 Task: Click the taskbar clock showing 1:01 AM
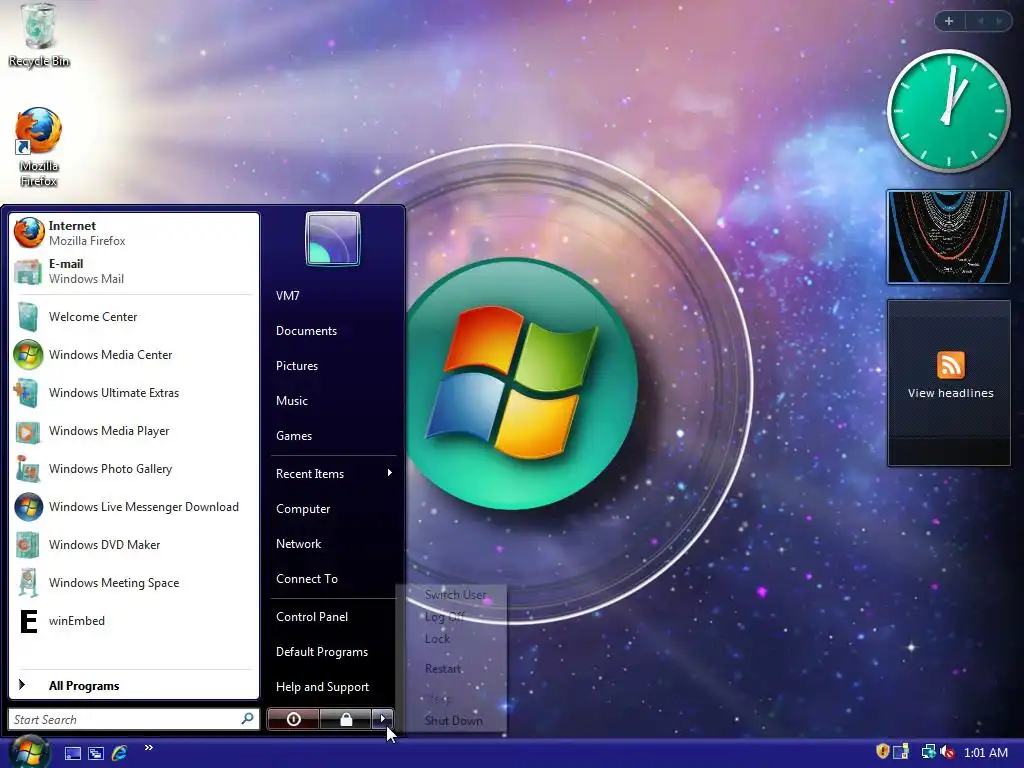(986, 752)
